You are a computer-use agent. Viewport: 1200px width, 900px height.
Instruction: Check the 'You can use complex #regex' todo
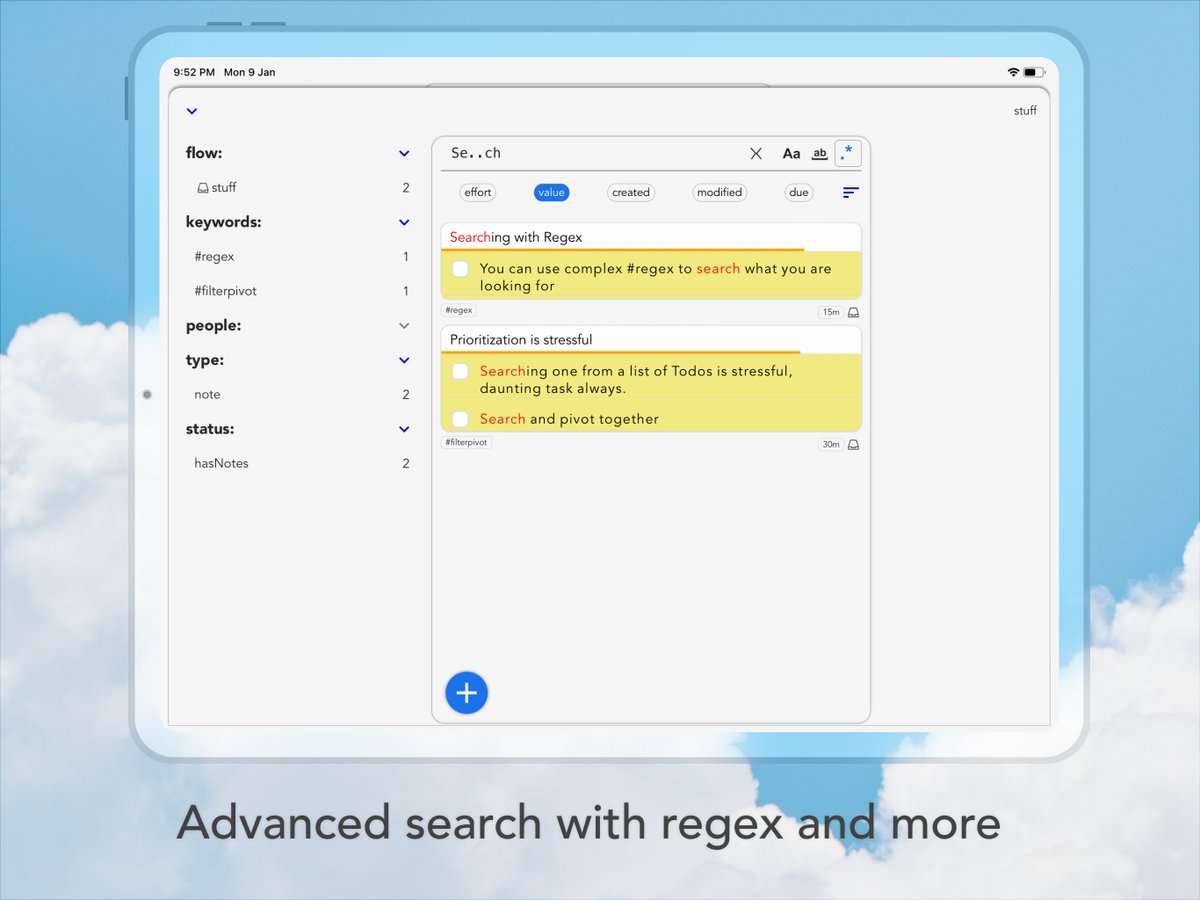460,269
